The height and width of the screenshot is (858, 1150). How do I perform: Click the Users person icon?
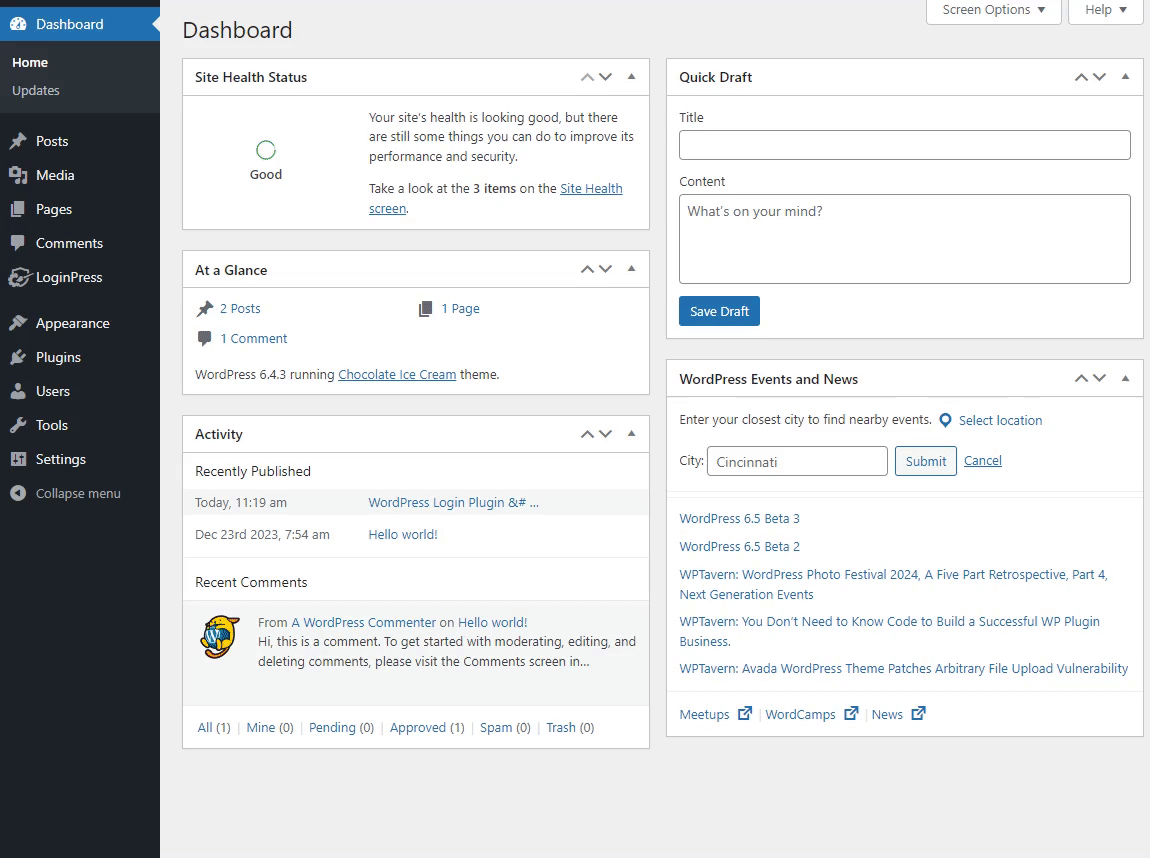click(x=18, y=391)
